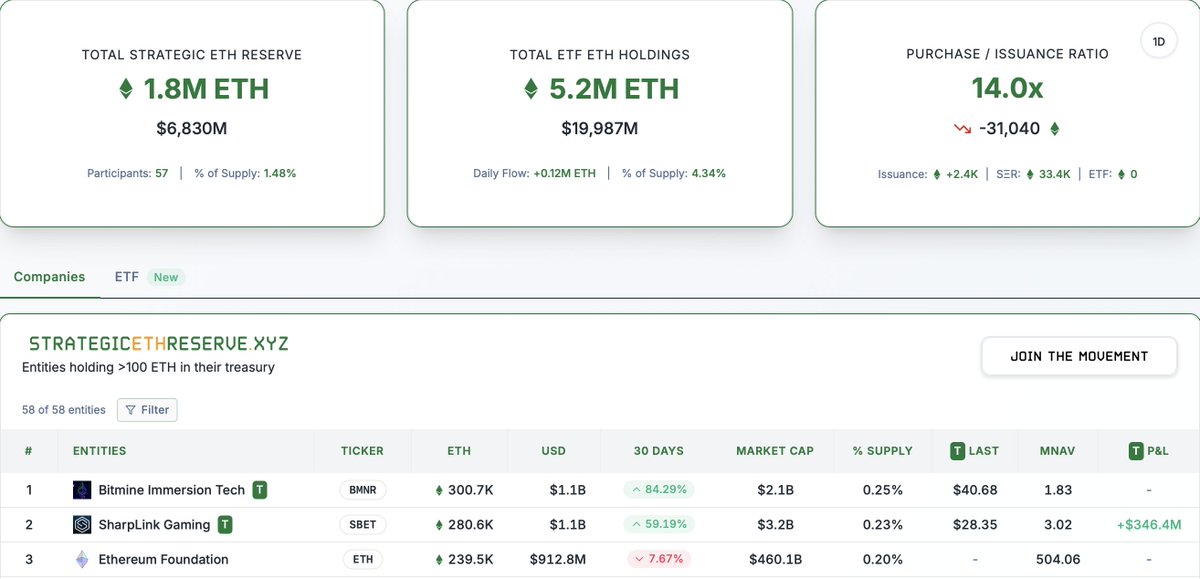Click the $40.68 last price
Screen dimensions: 1200x579
pos(975,490)
